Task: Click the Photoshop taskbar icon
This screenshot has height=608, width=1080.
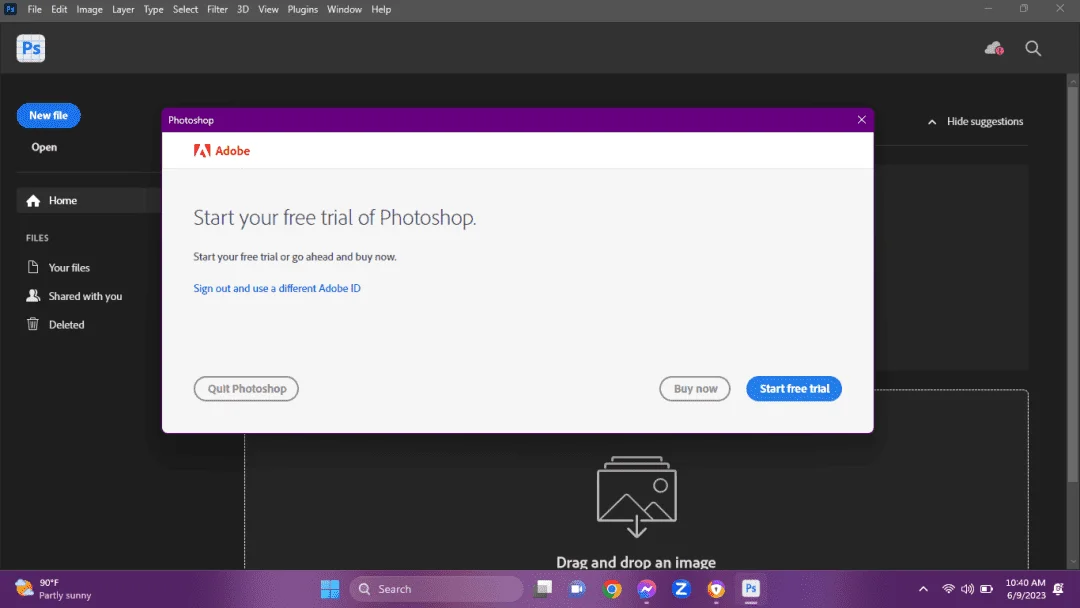Action: point(751,589)
